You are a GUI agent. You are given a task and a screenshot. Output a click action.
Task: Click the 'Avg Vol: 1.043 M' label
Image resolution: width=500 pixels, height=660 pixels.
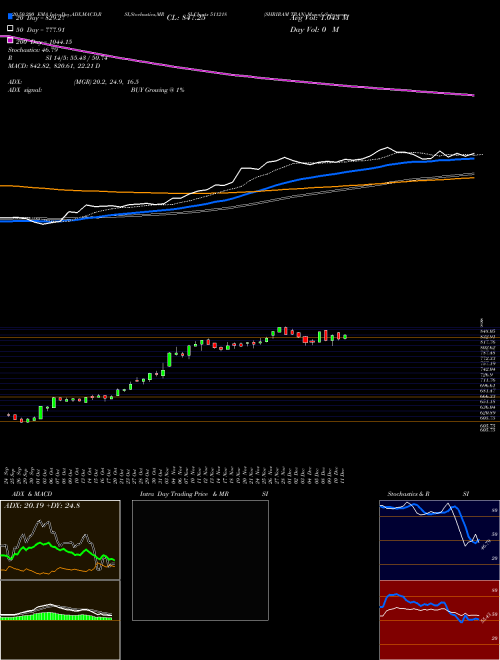pyautogui.click(x=319, y=18)
